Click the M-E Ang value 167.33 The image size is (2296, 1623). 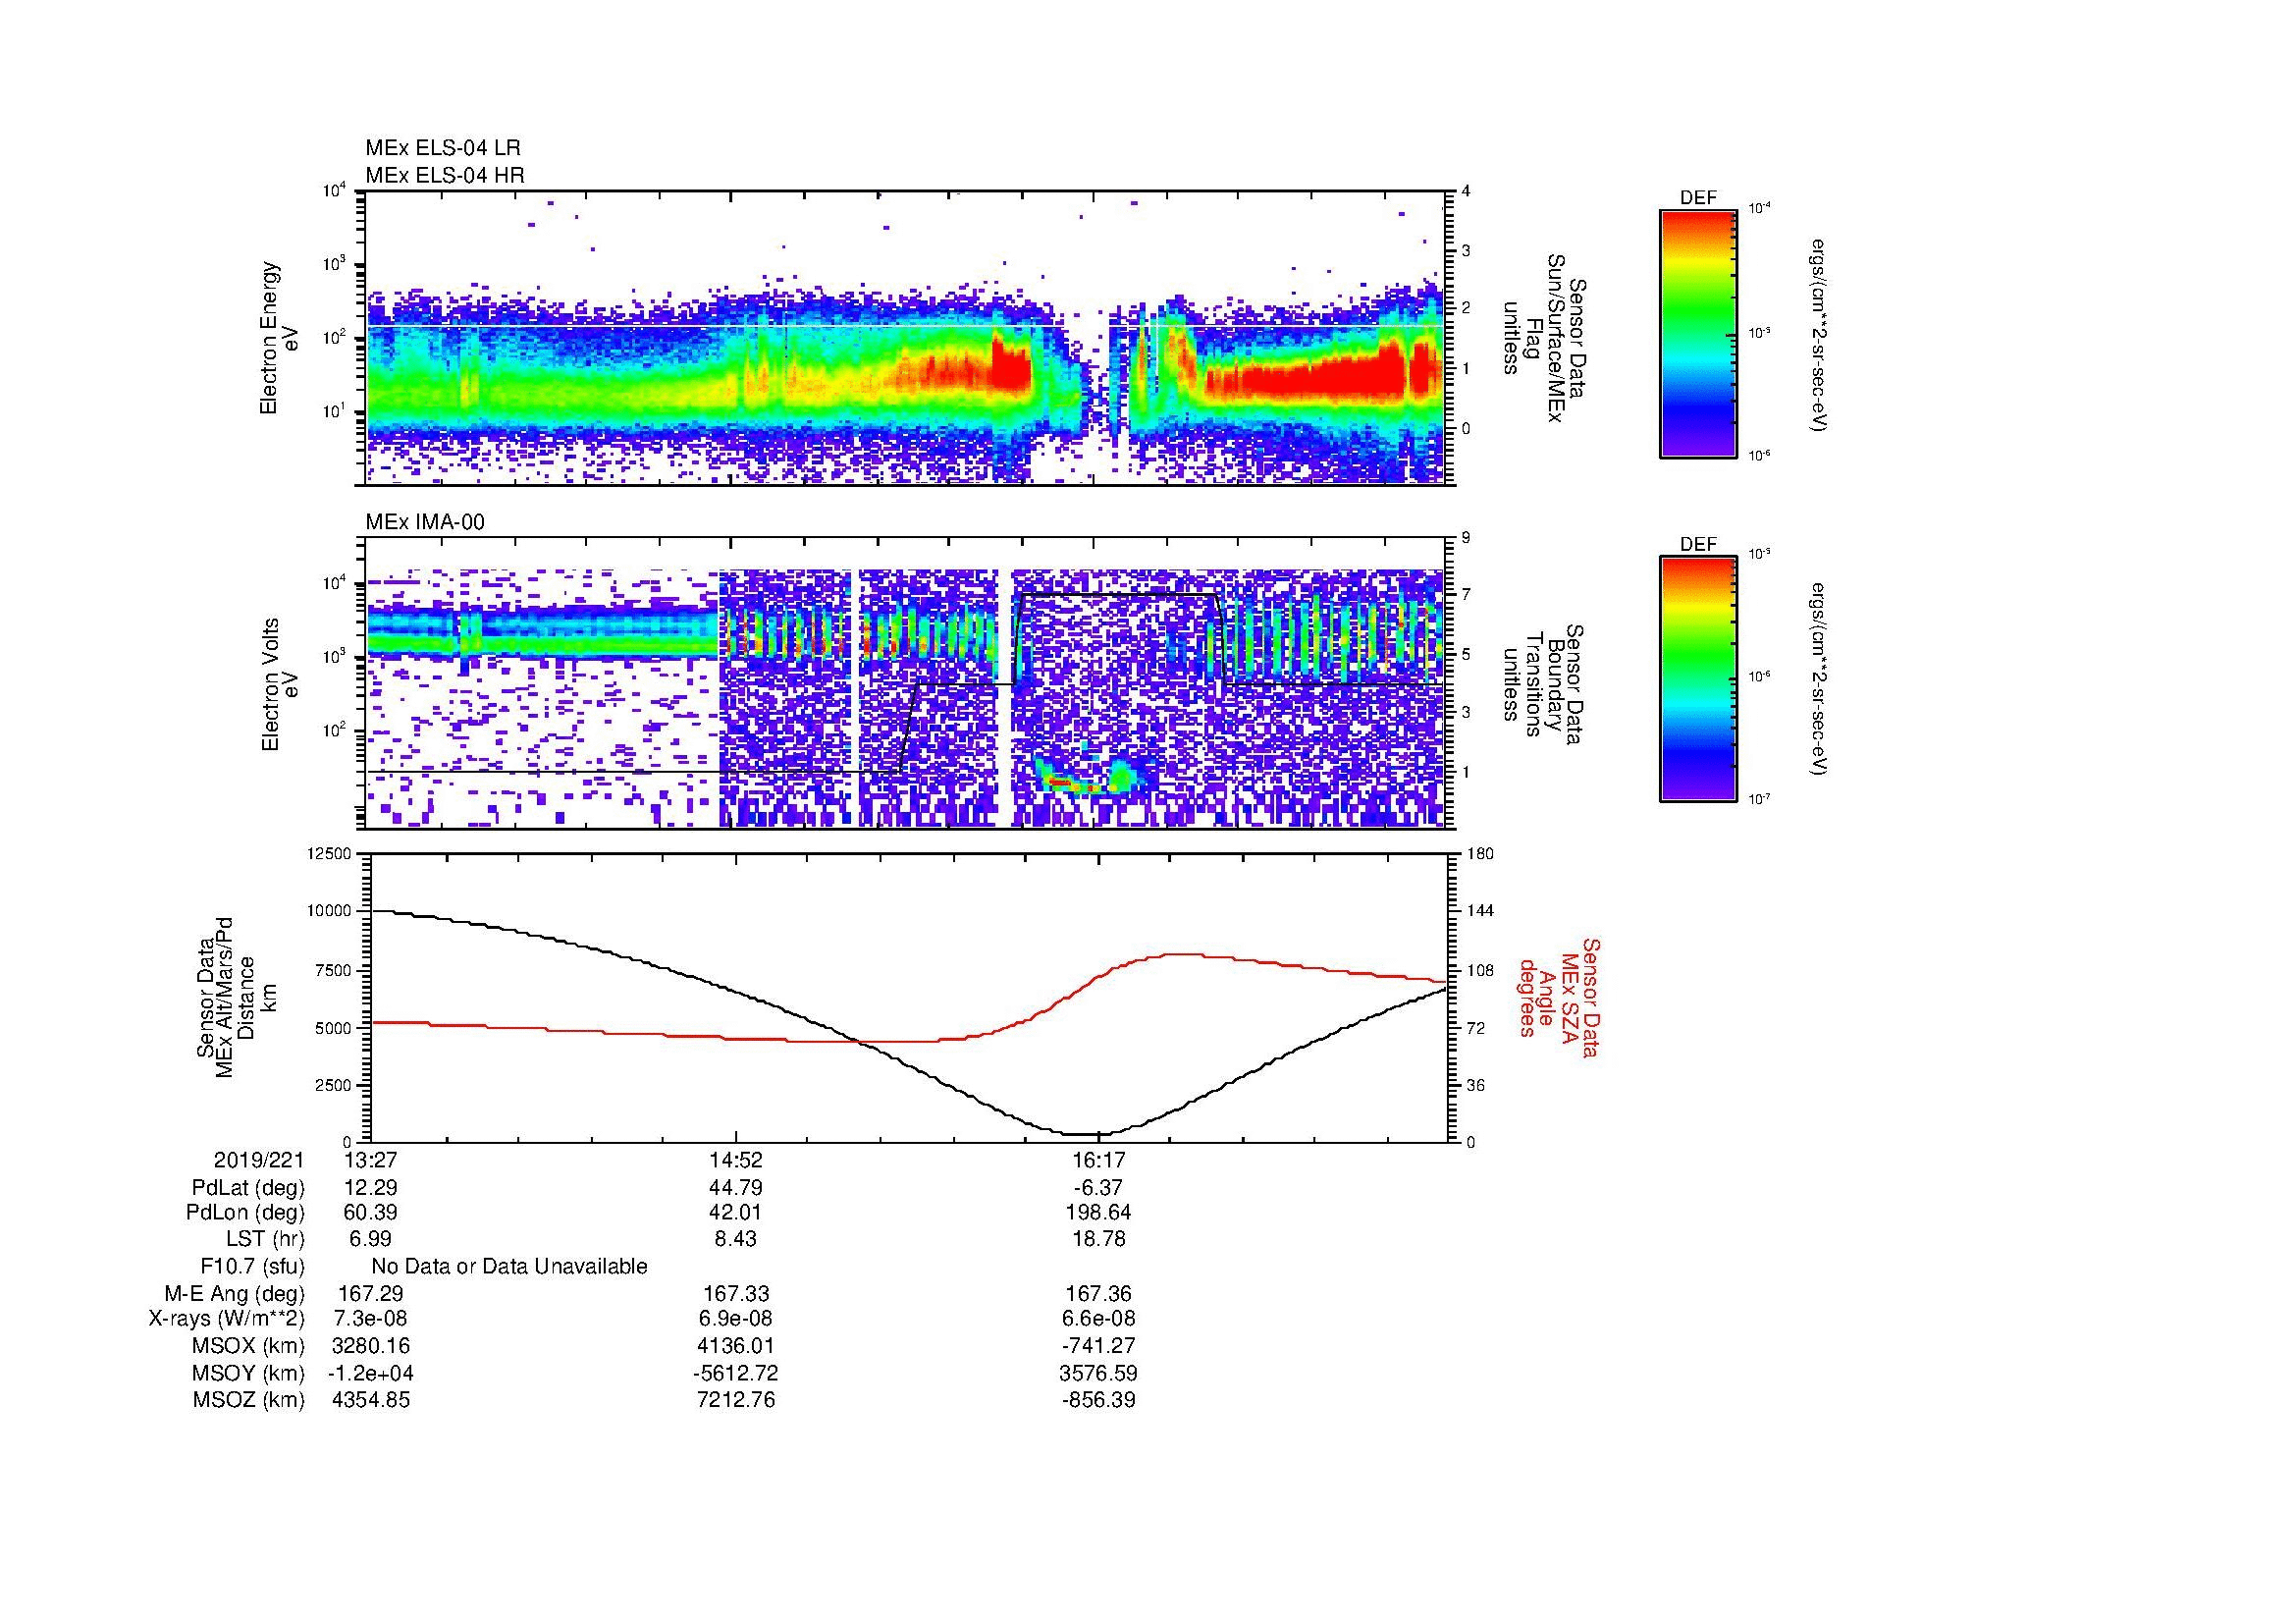point(735,1294)
